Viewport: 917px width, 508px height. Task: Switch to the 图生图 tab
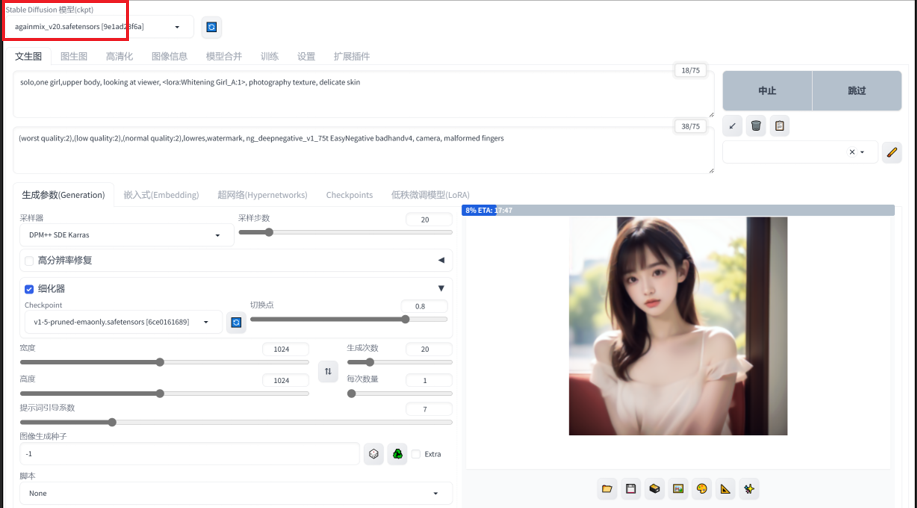[x=74, y=57]
